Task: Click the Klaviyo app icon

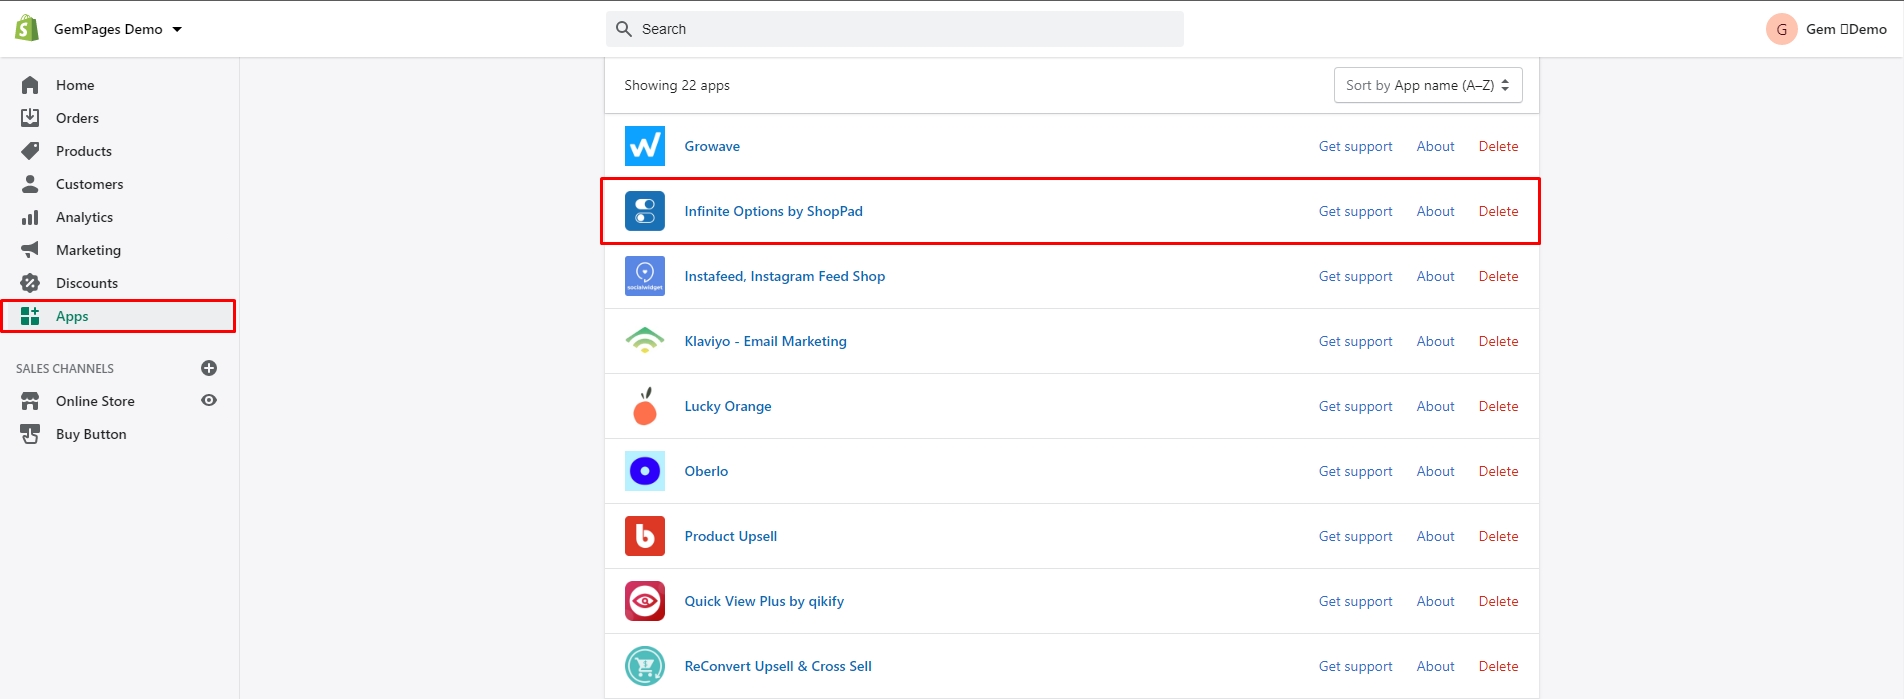Action: [645, 341]
